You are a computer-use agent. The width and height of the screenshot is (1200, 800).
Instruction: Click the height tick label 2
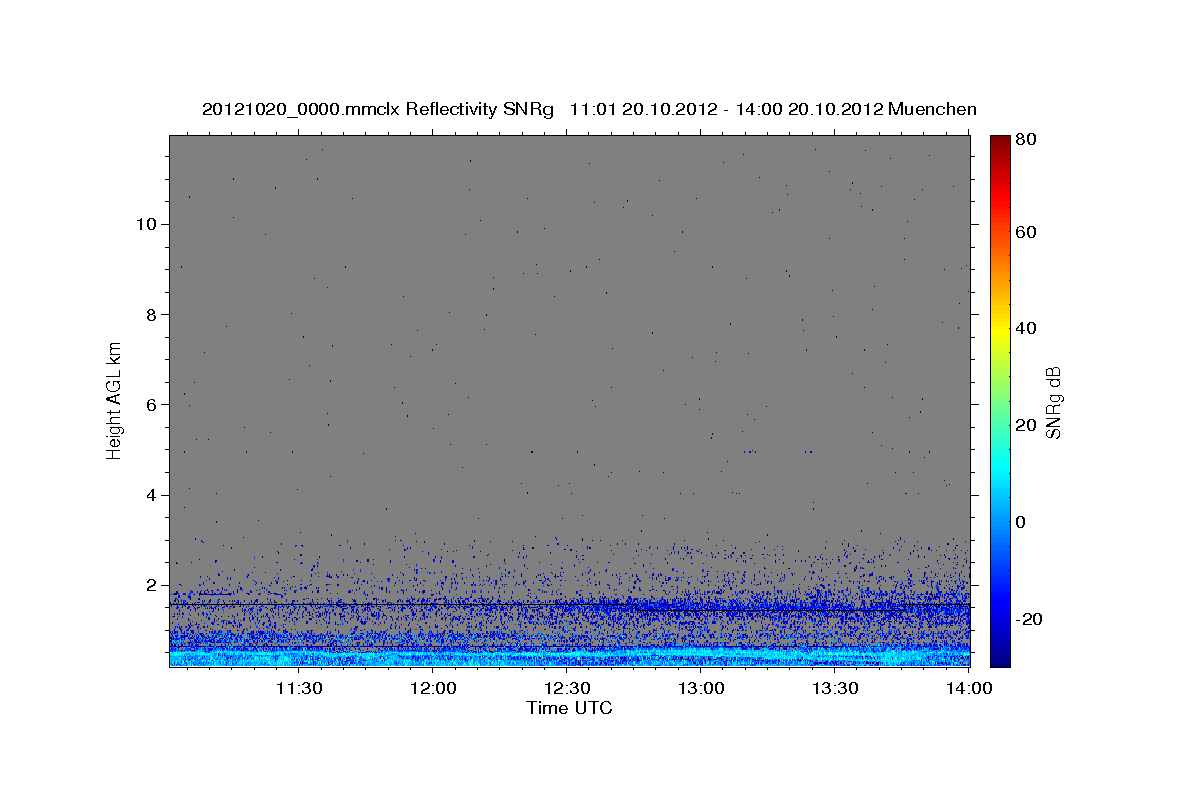151,585
